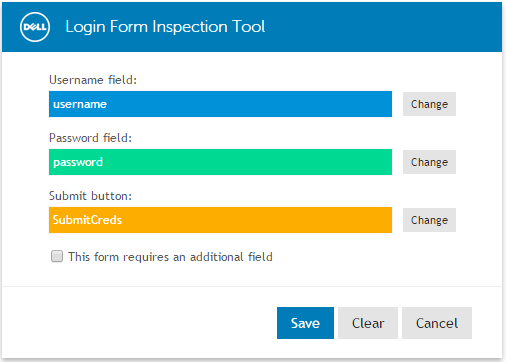
Task: Select the orange SubmitCreds field box
Action: click(220, 220)
